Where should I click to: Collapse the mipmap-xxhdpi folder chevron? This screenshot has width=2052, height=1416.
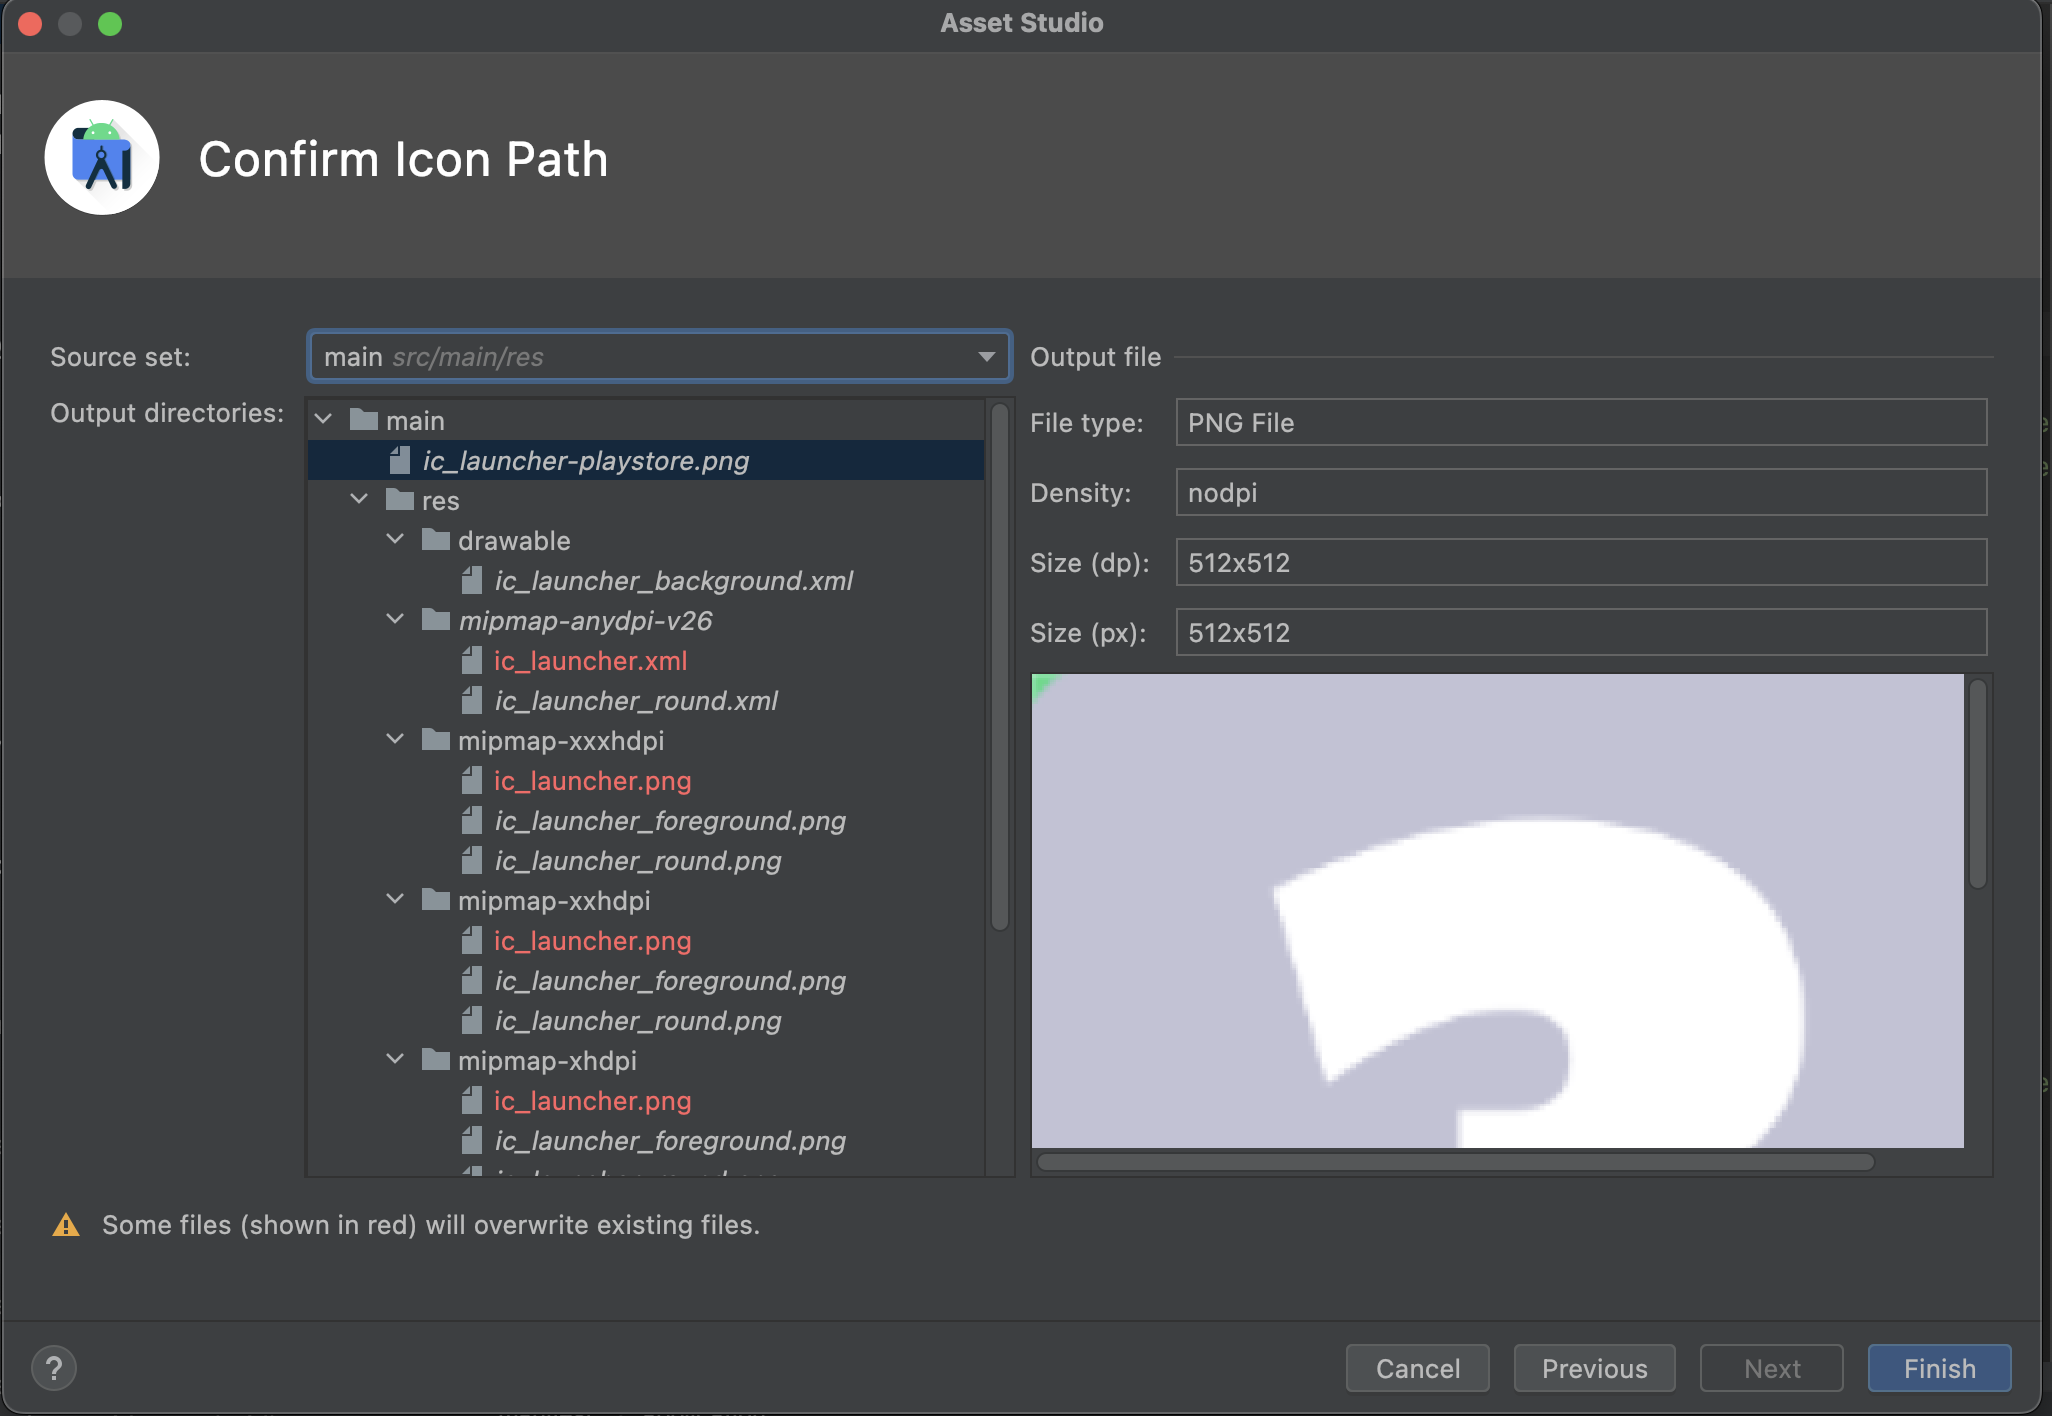(395, 900)
